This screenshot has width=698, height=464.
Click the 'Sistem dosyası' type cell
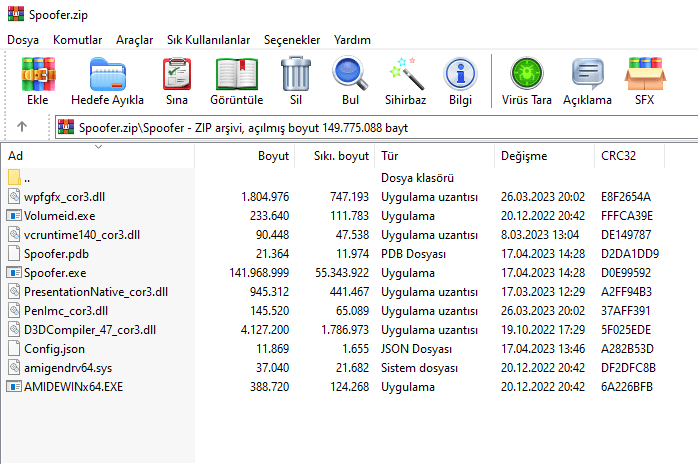419,368
